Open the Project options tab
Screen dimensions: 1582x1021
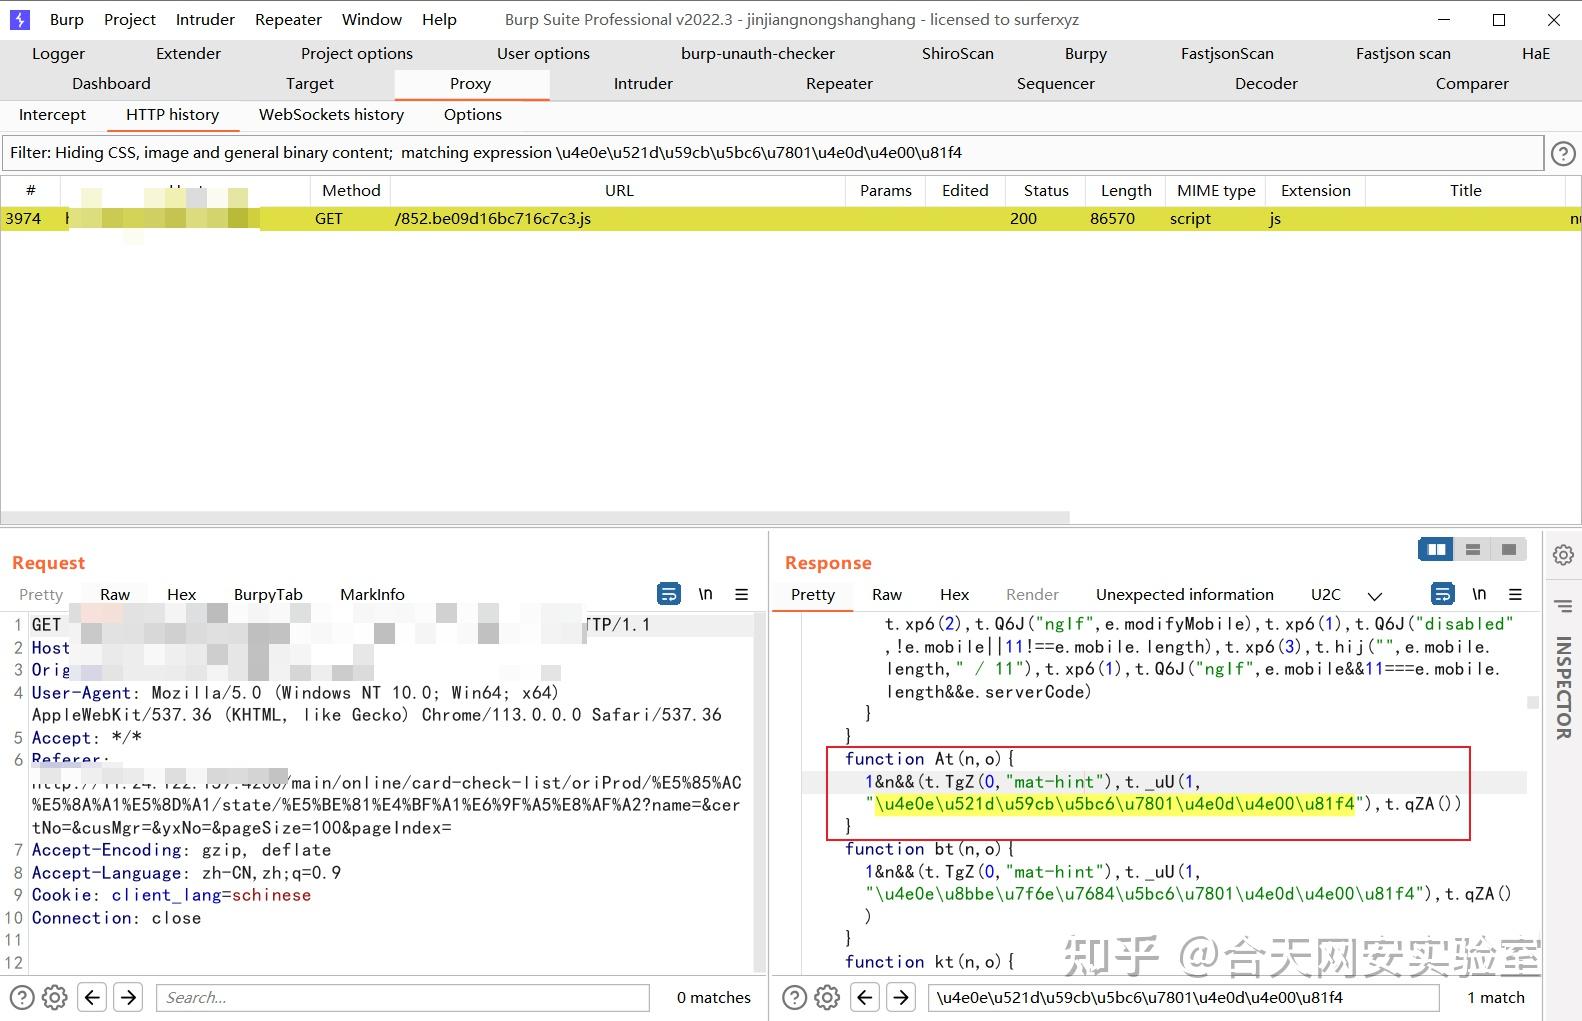[x=357, y=54]
